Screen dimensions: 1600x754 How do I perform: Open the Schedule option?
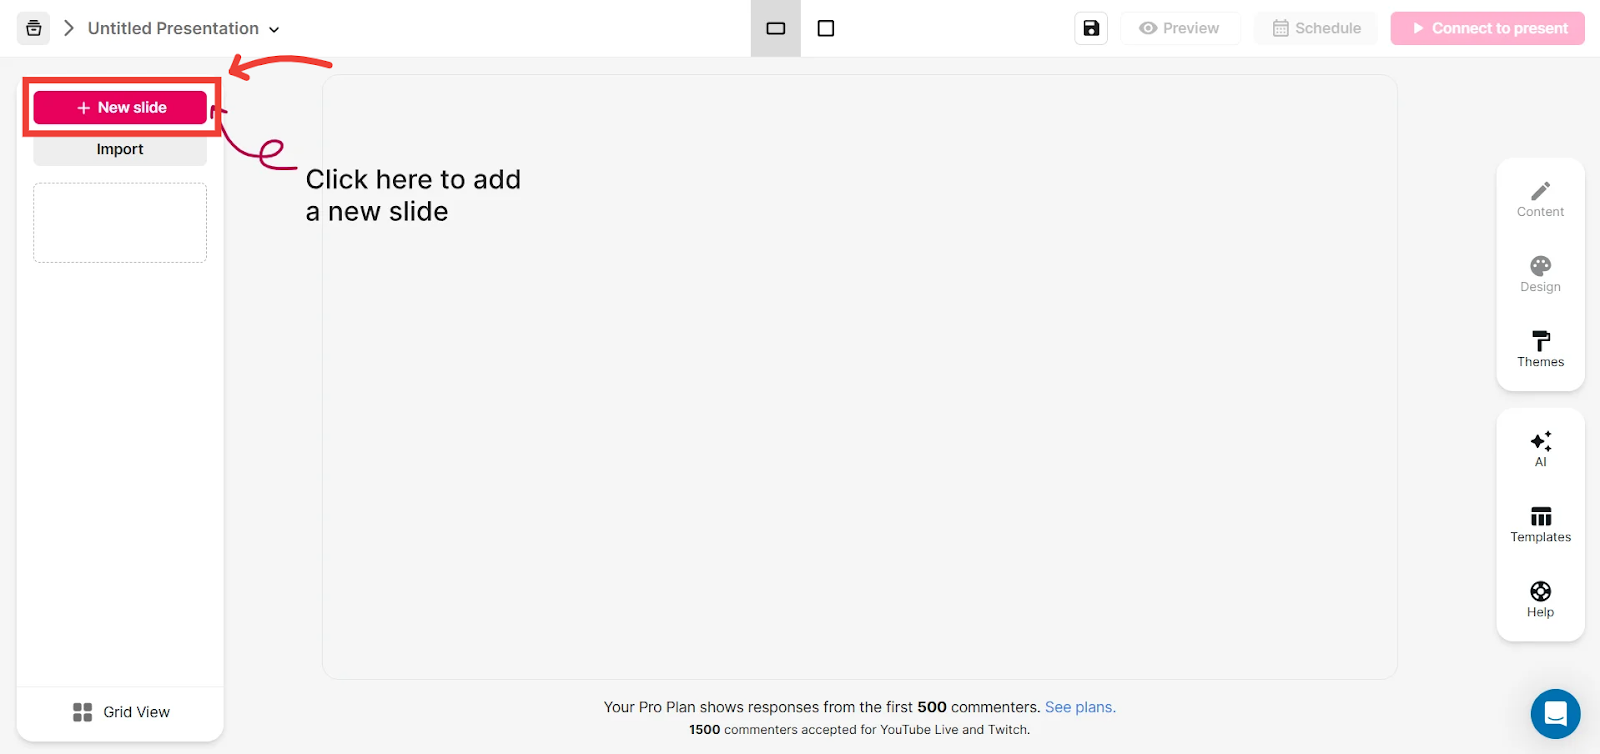1316,28
